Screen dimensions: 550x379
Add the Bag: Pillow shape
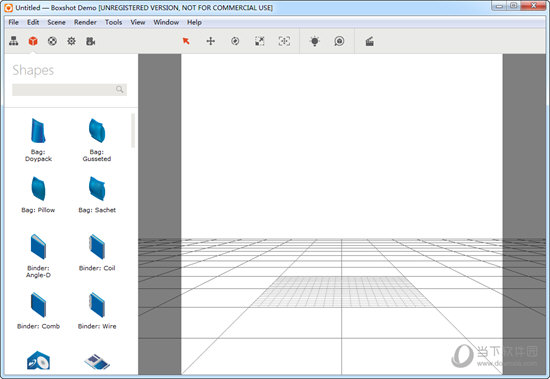click(38, 195)
